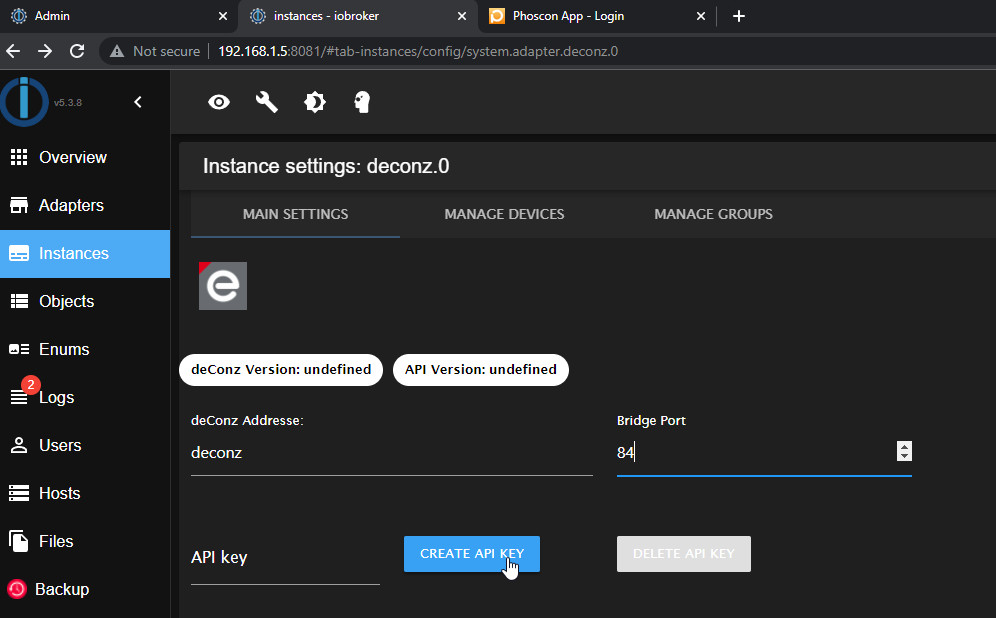
Task: Switch to the Manage Groups tab
Action: 713,214
